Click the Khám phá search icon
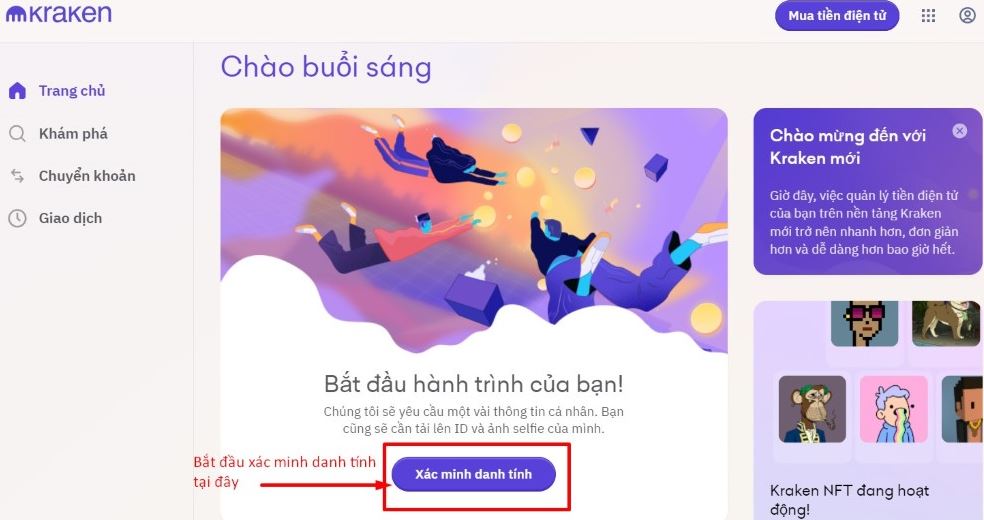 17,134
